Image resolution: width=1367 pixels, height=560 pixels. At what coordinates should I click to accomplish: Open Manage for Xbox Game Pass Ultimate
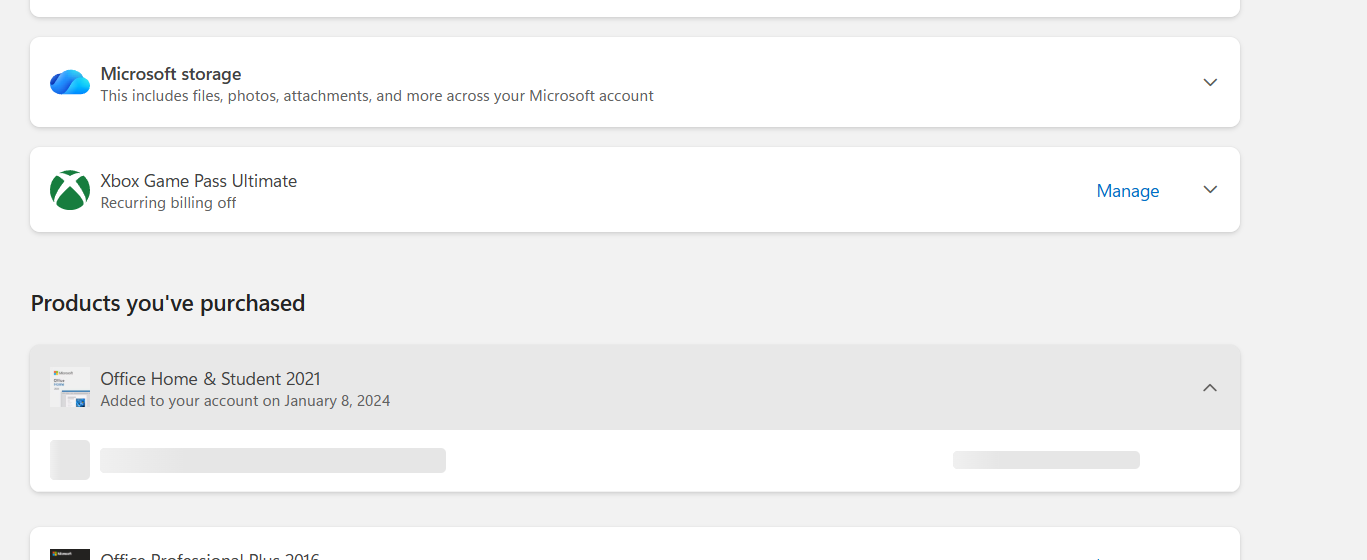[1128, 191]
